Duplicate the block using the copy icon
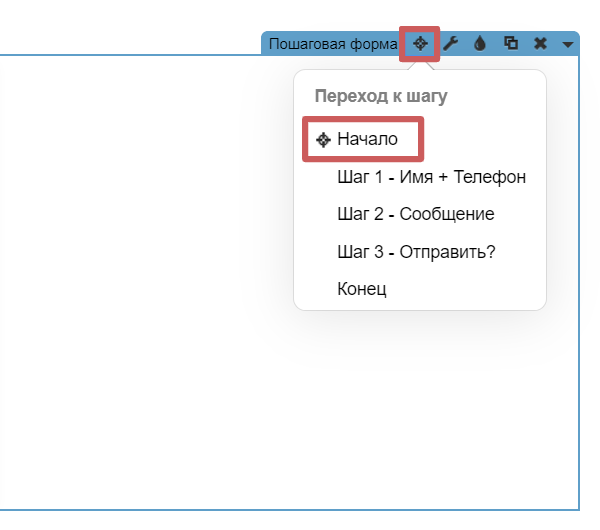This screenshot has width=600, height=530. [x=511, y=44]
